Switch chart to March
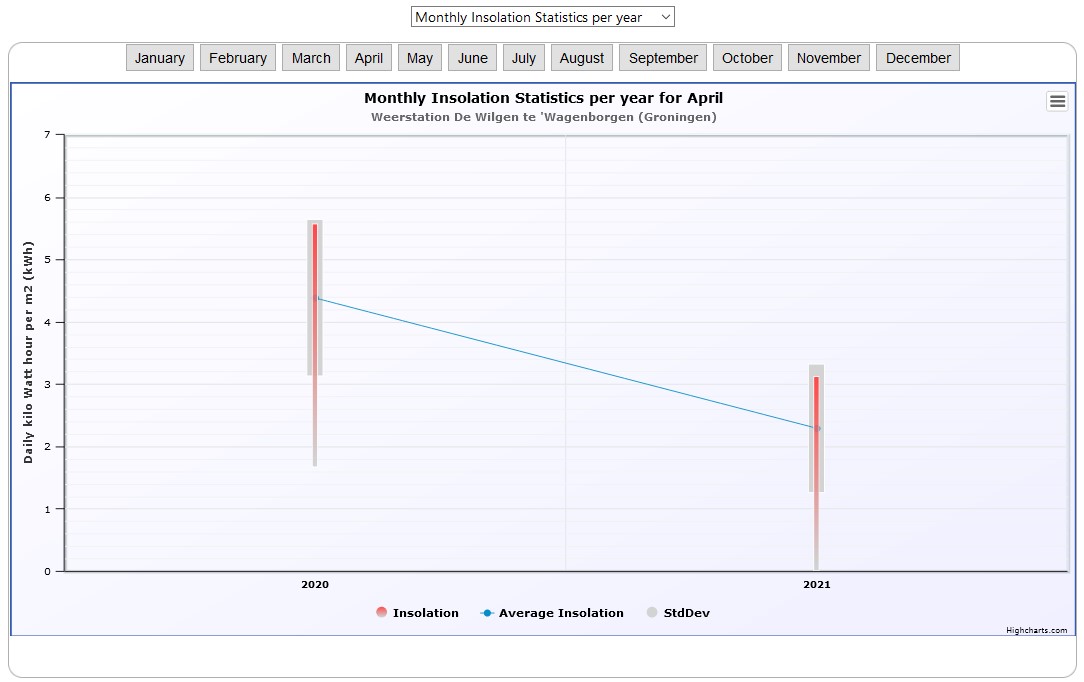This screenshot has width=1084, height=682. pos(311,58)
